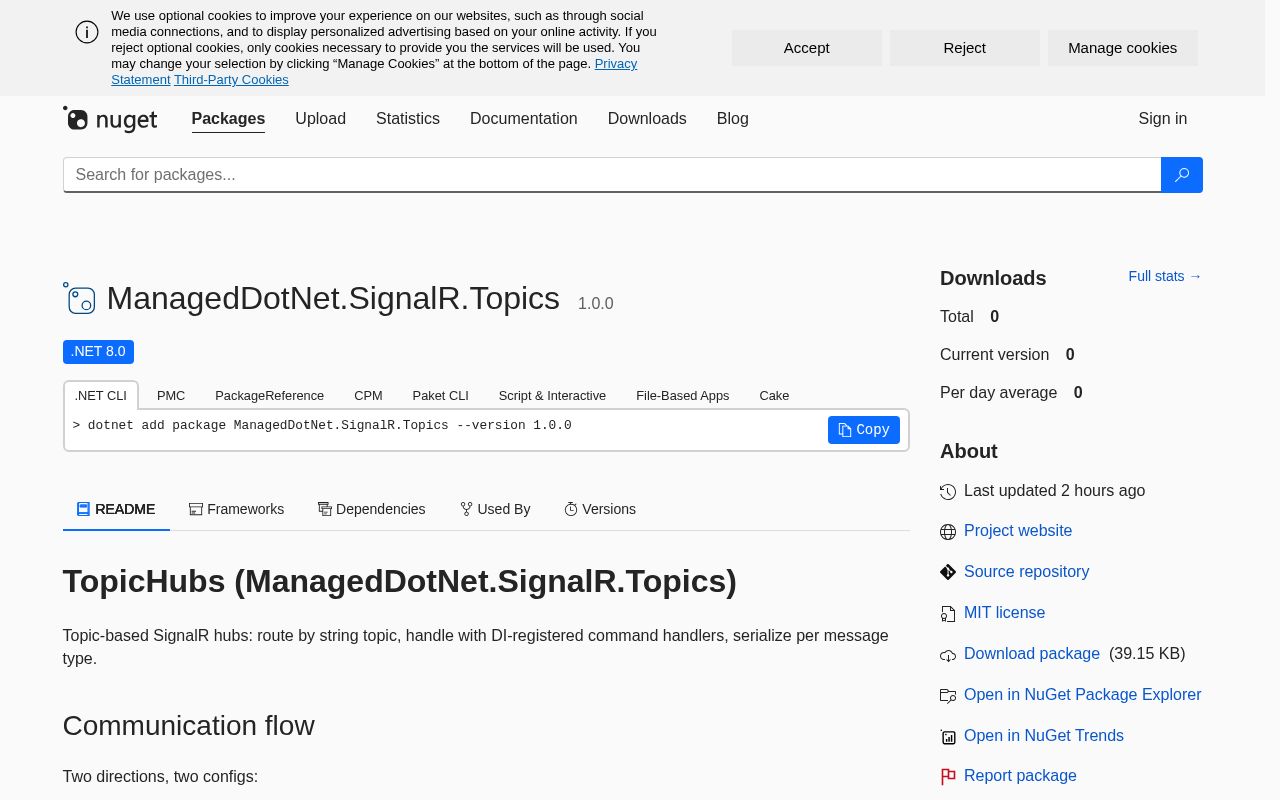Click the ManagedDotNet.SignalR.Topics package icon

[79, 298]
